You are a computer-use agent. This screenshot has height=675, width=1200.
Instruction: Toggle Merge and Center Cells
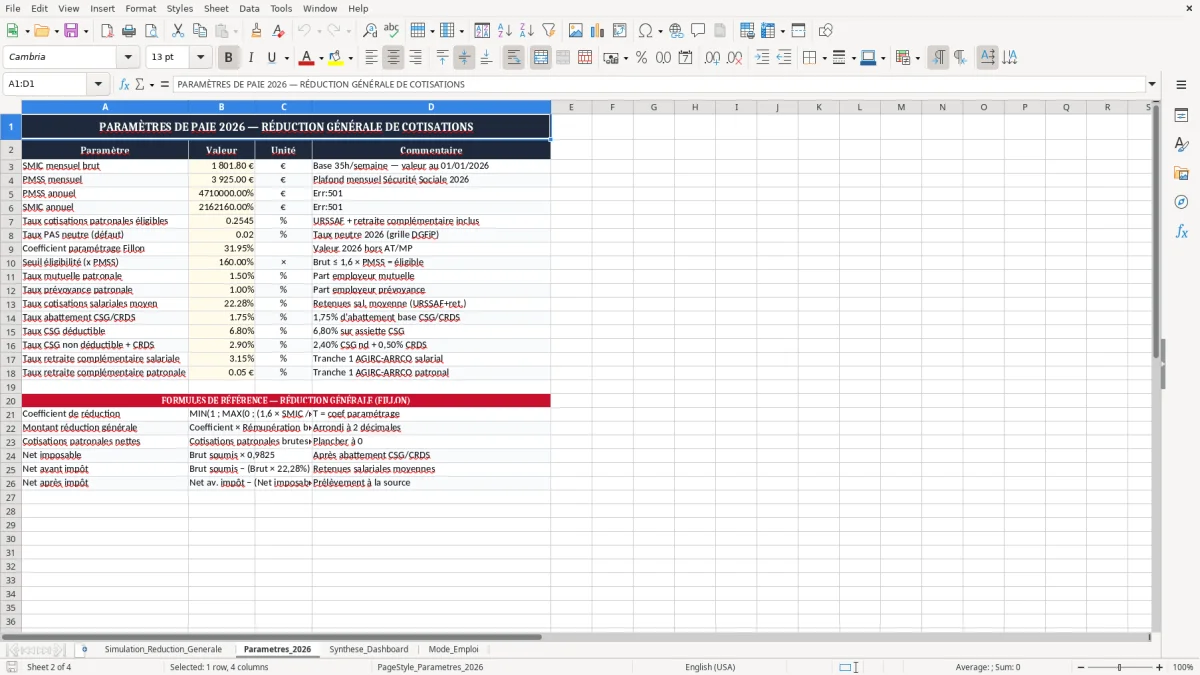540,58
